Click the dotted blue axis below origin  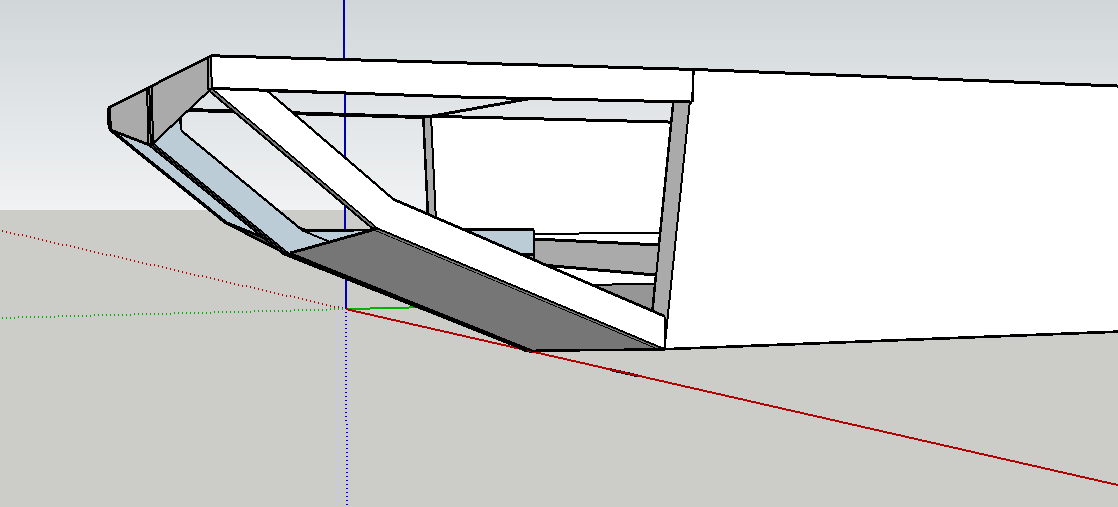point(346,420)
